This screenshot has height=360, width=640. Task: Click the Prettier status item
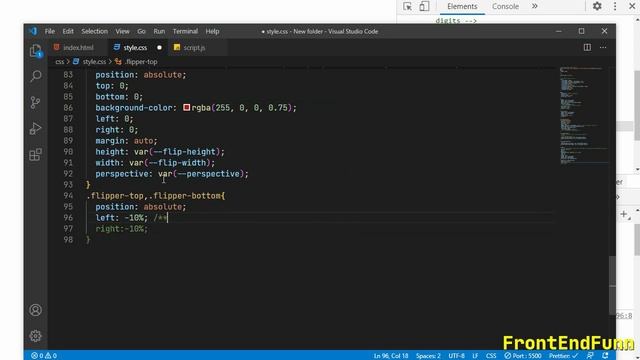click(563, 356)
